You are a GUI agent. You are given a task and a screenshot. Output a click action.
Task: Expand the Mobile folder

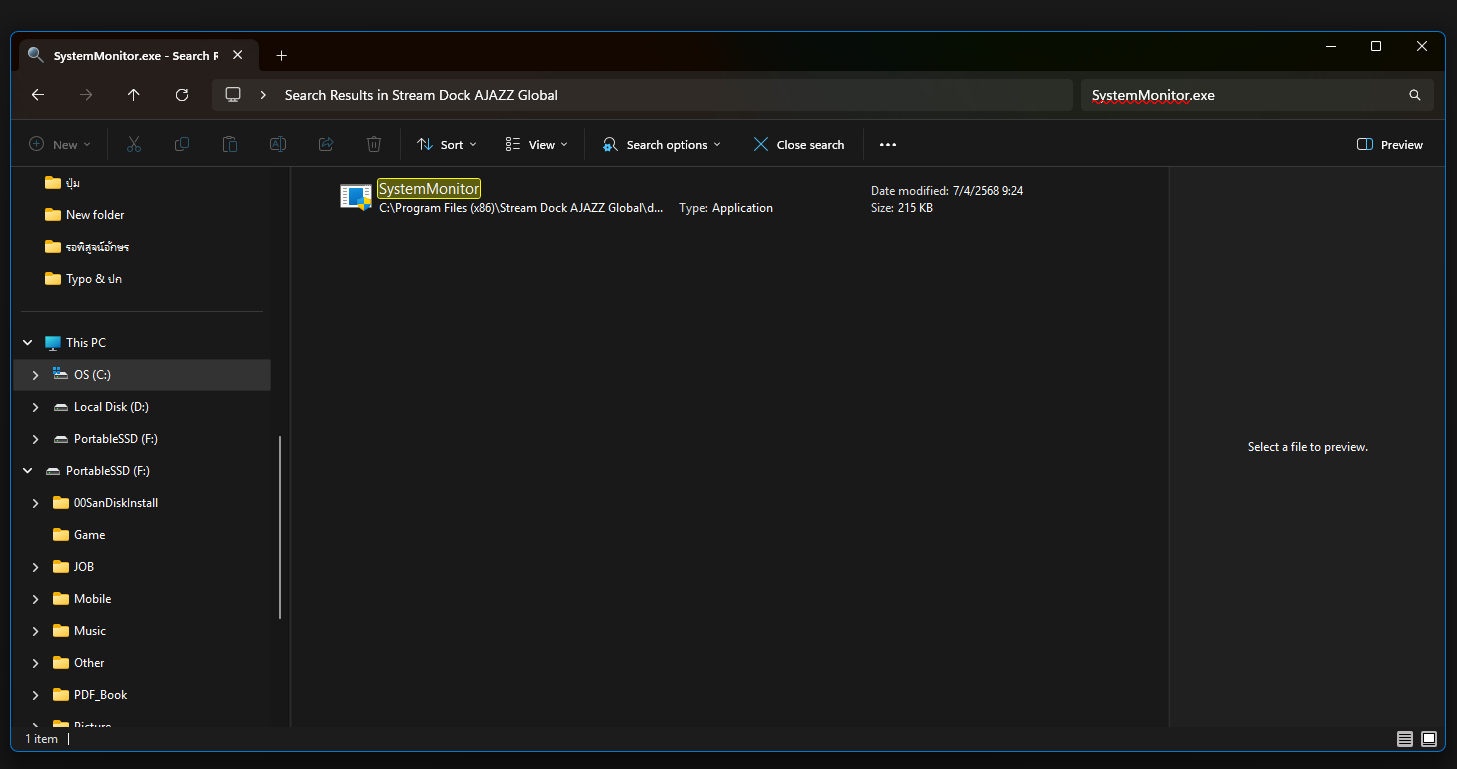pyautogui.click(x=36, y=599)
